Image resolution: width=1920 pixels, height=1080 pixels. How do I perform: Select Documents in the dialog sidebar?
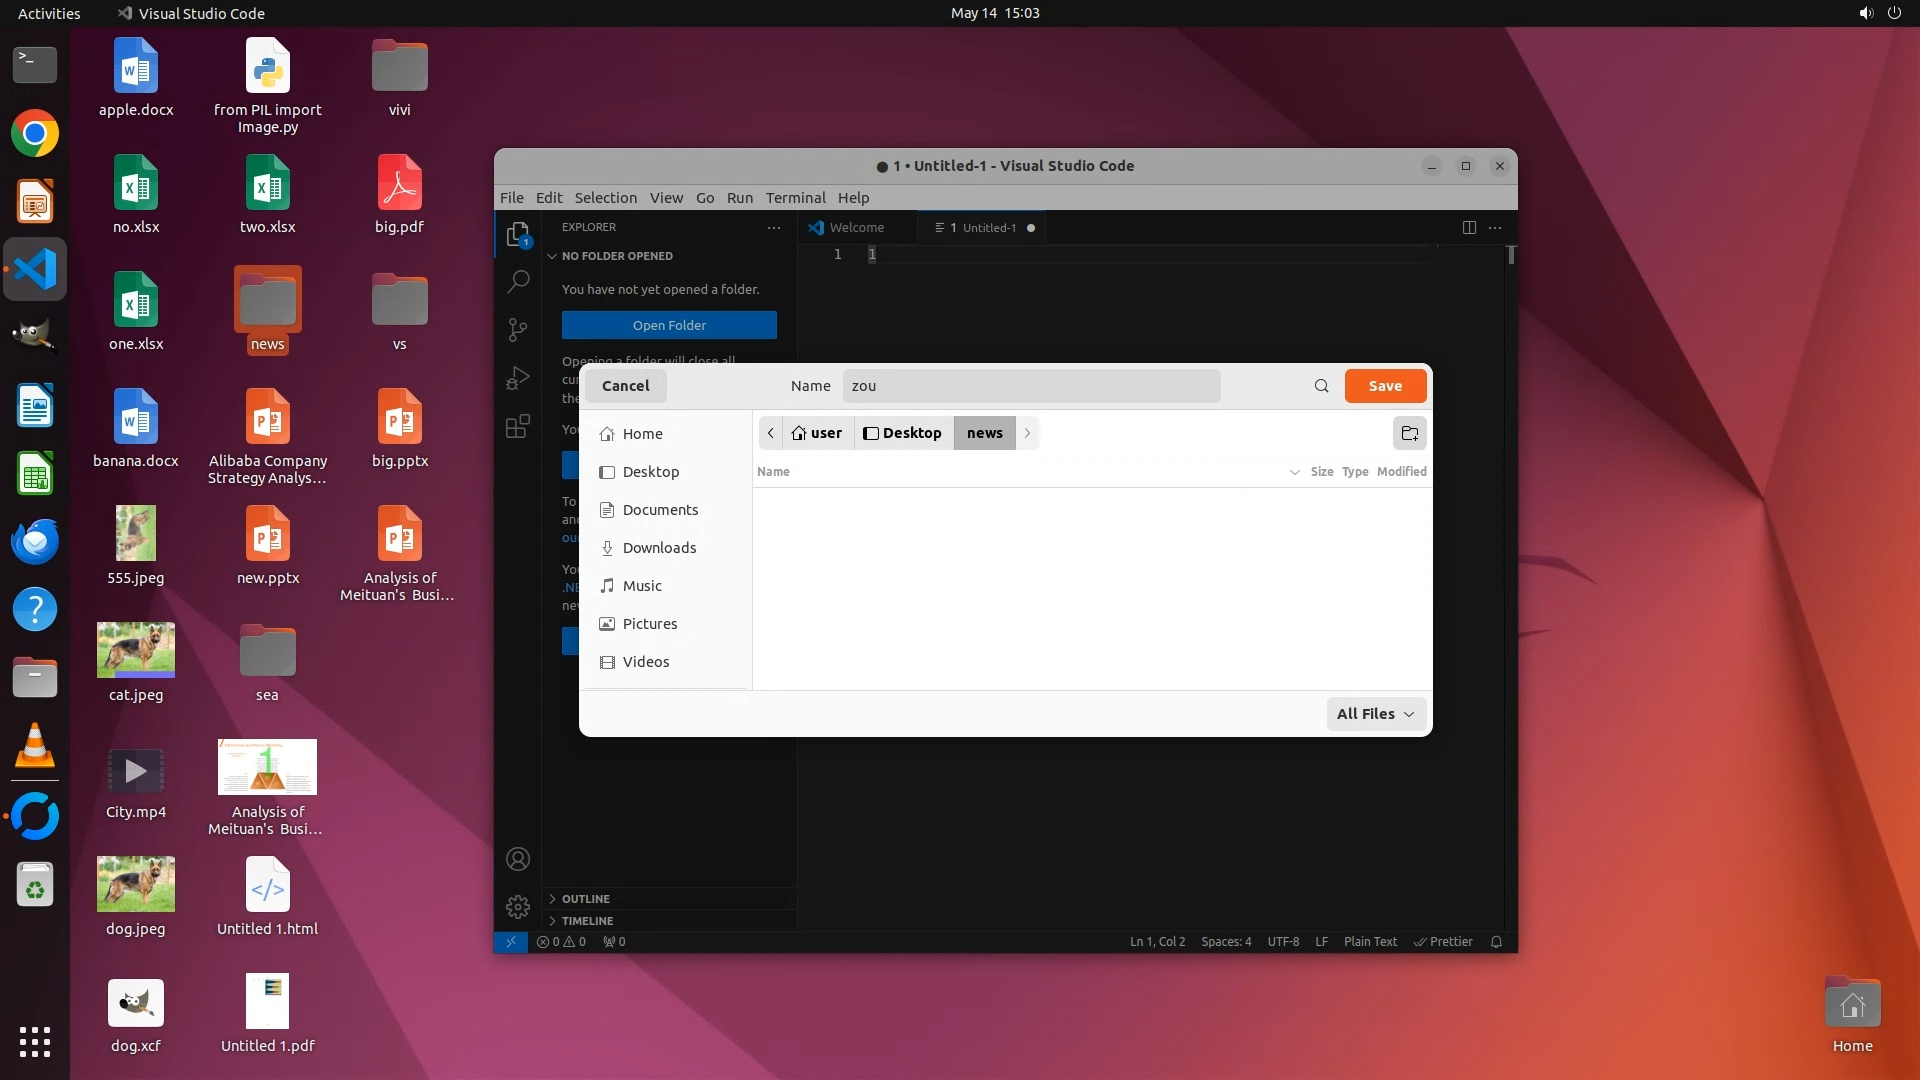(660, 510)
